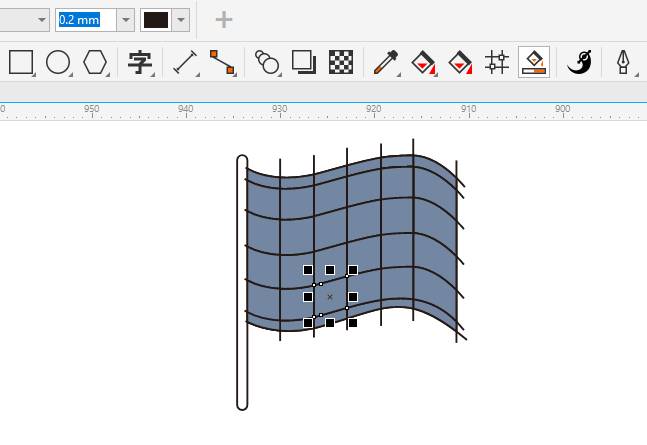Screen dimensions: 647x445
Task: Select the Transparency checkerboard tool
Action: [x=342, y=62]
